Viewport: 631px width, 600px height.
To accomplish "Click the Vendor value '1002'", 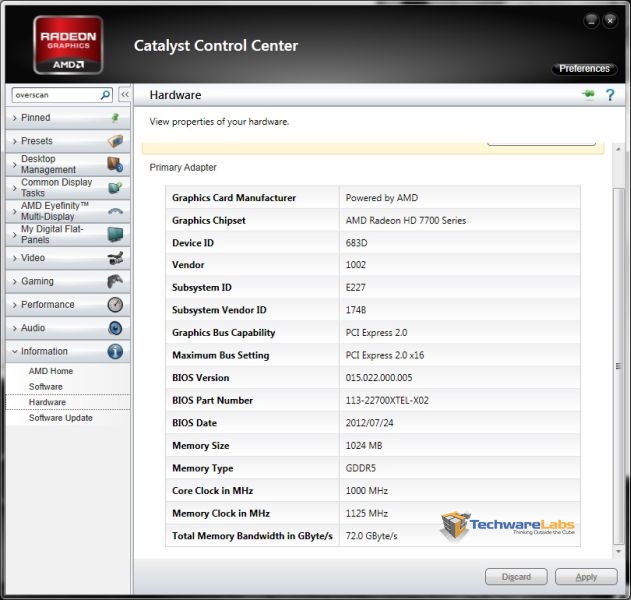I will click(x=355, y=265).
